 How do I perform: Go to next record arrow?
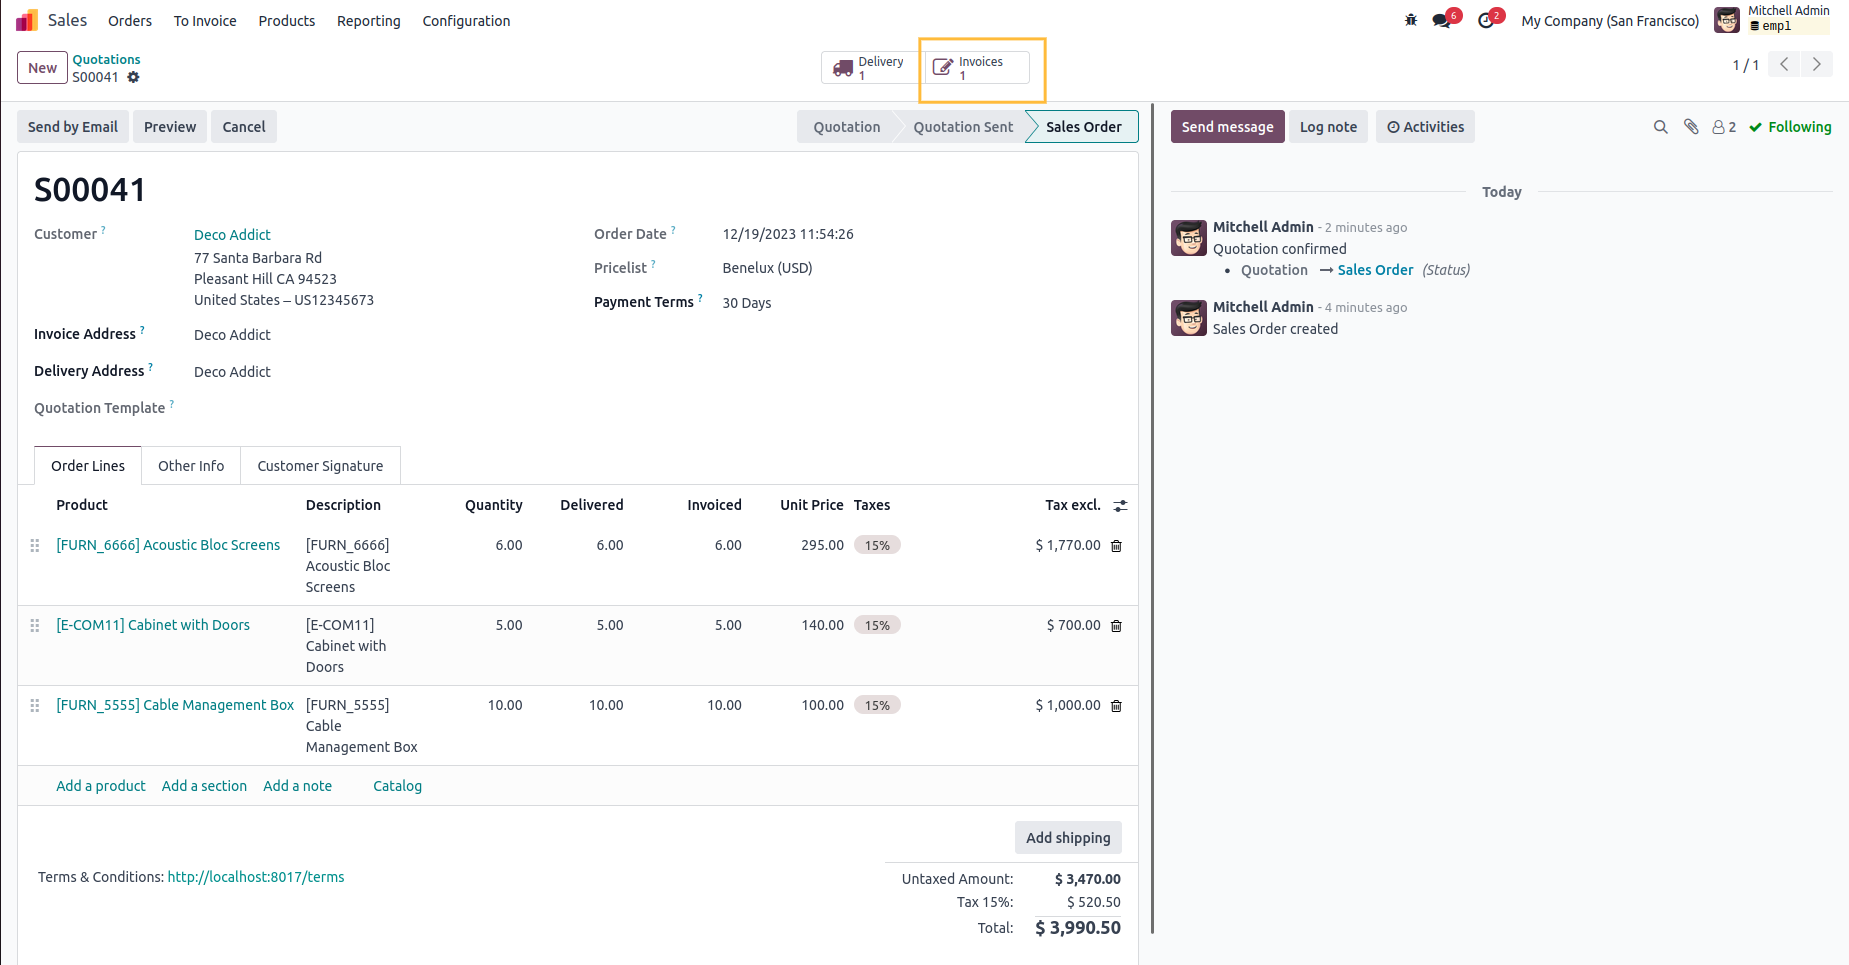coord(1816,64)
